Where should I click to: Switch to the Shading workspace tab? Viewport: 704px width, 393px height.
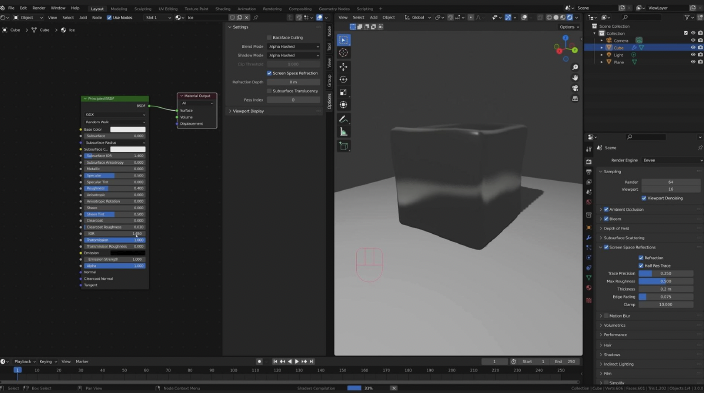[223, 9]
